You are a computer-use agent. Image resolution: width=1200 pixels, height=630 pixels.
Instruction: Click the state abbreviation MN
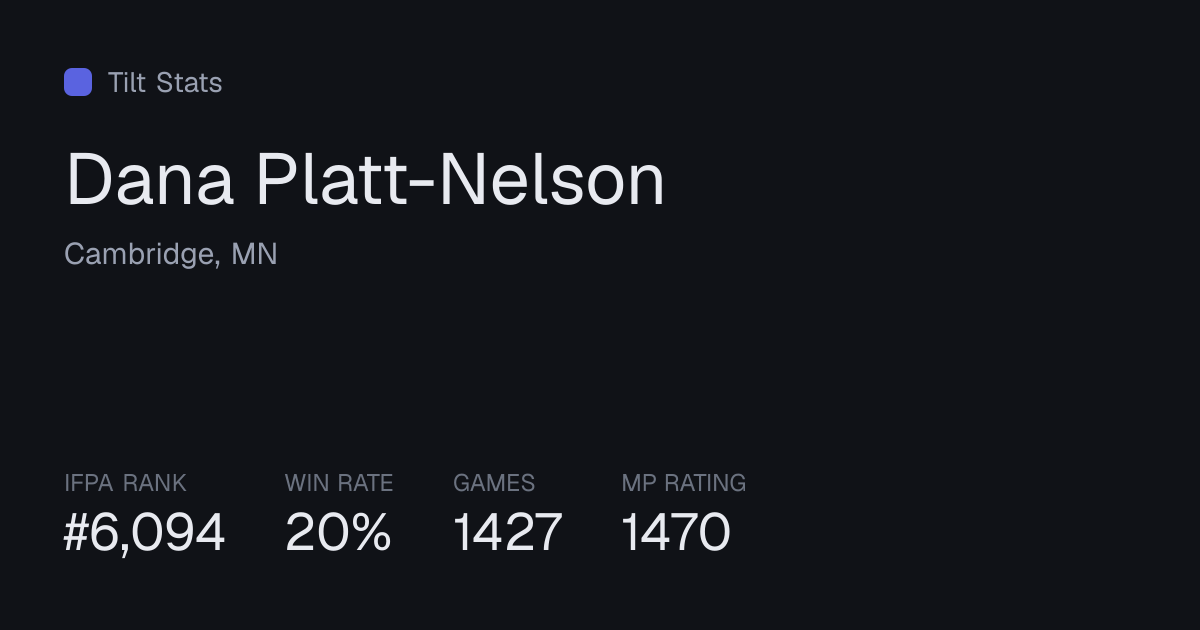click(254, 254)
